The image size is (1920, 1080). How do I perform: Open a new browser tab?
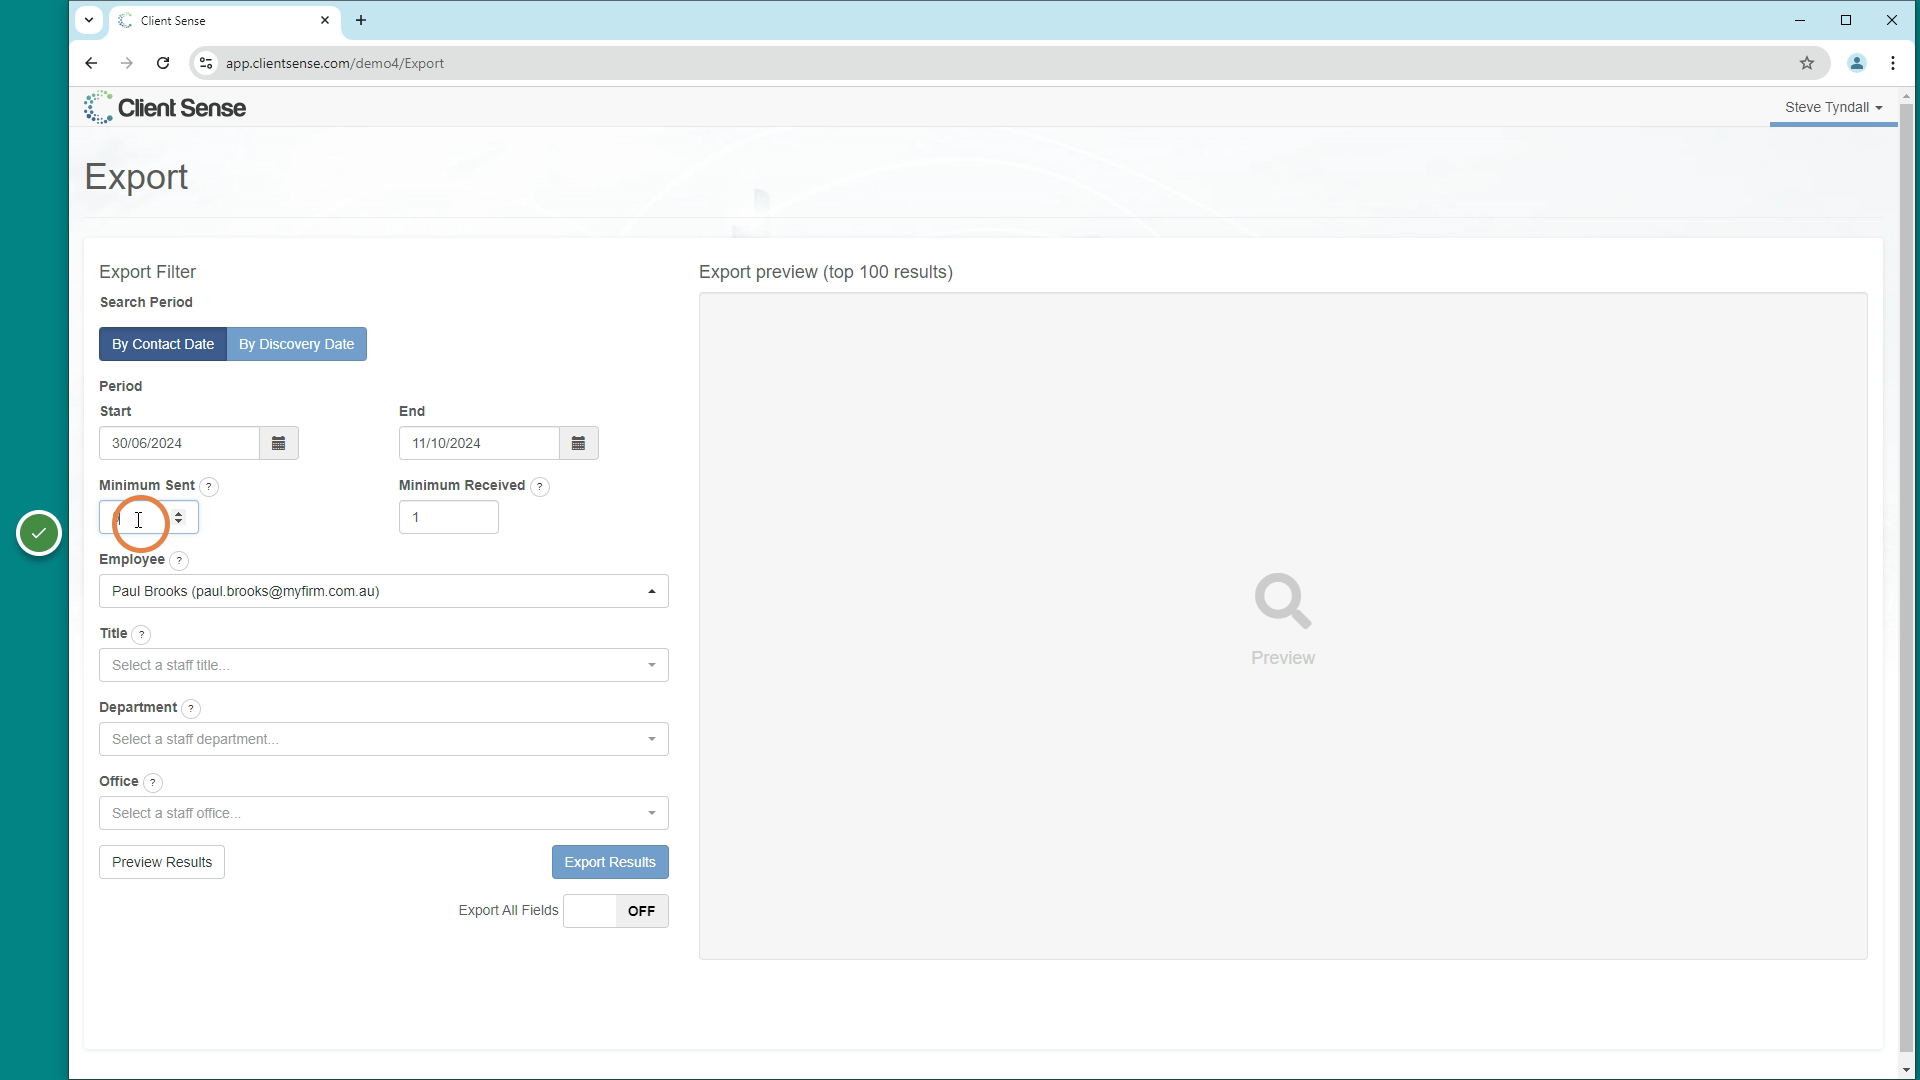[361, 20]
